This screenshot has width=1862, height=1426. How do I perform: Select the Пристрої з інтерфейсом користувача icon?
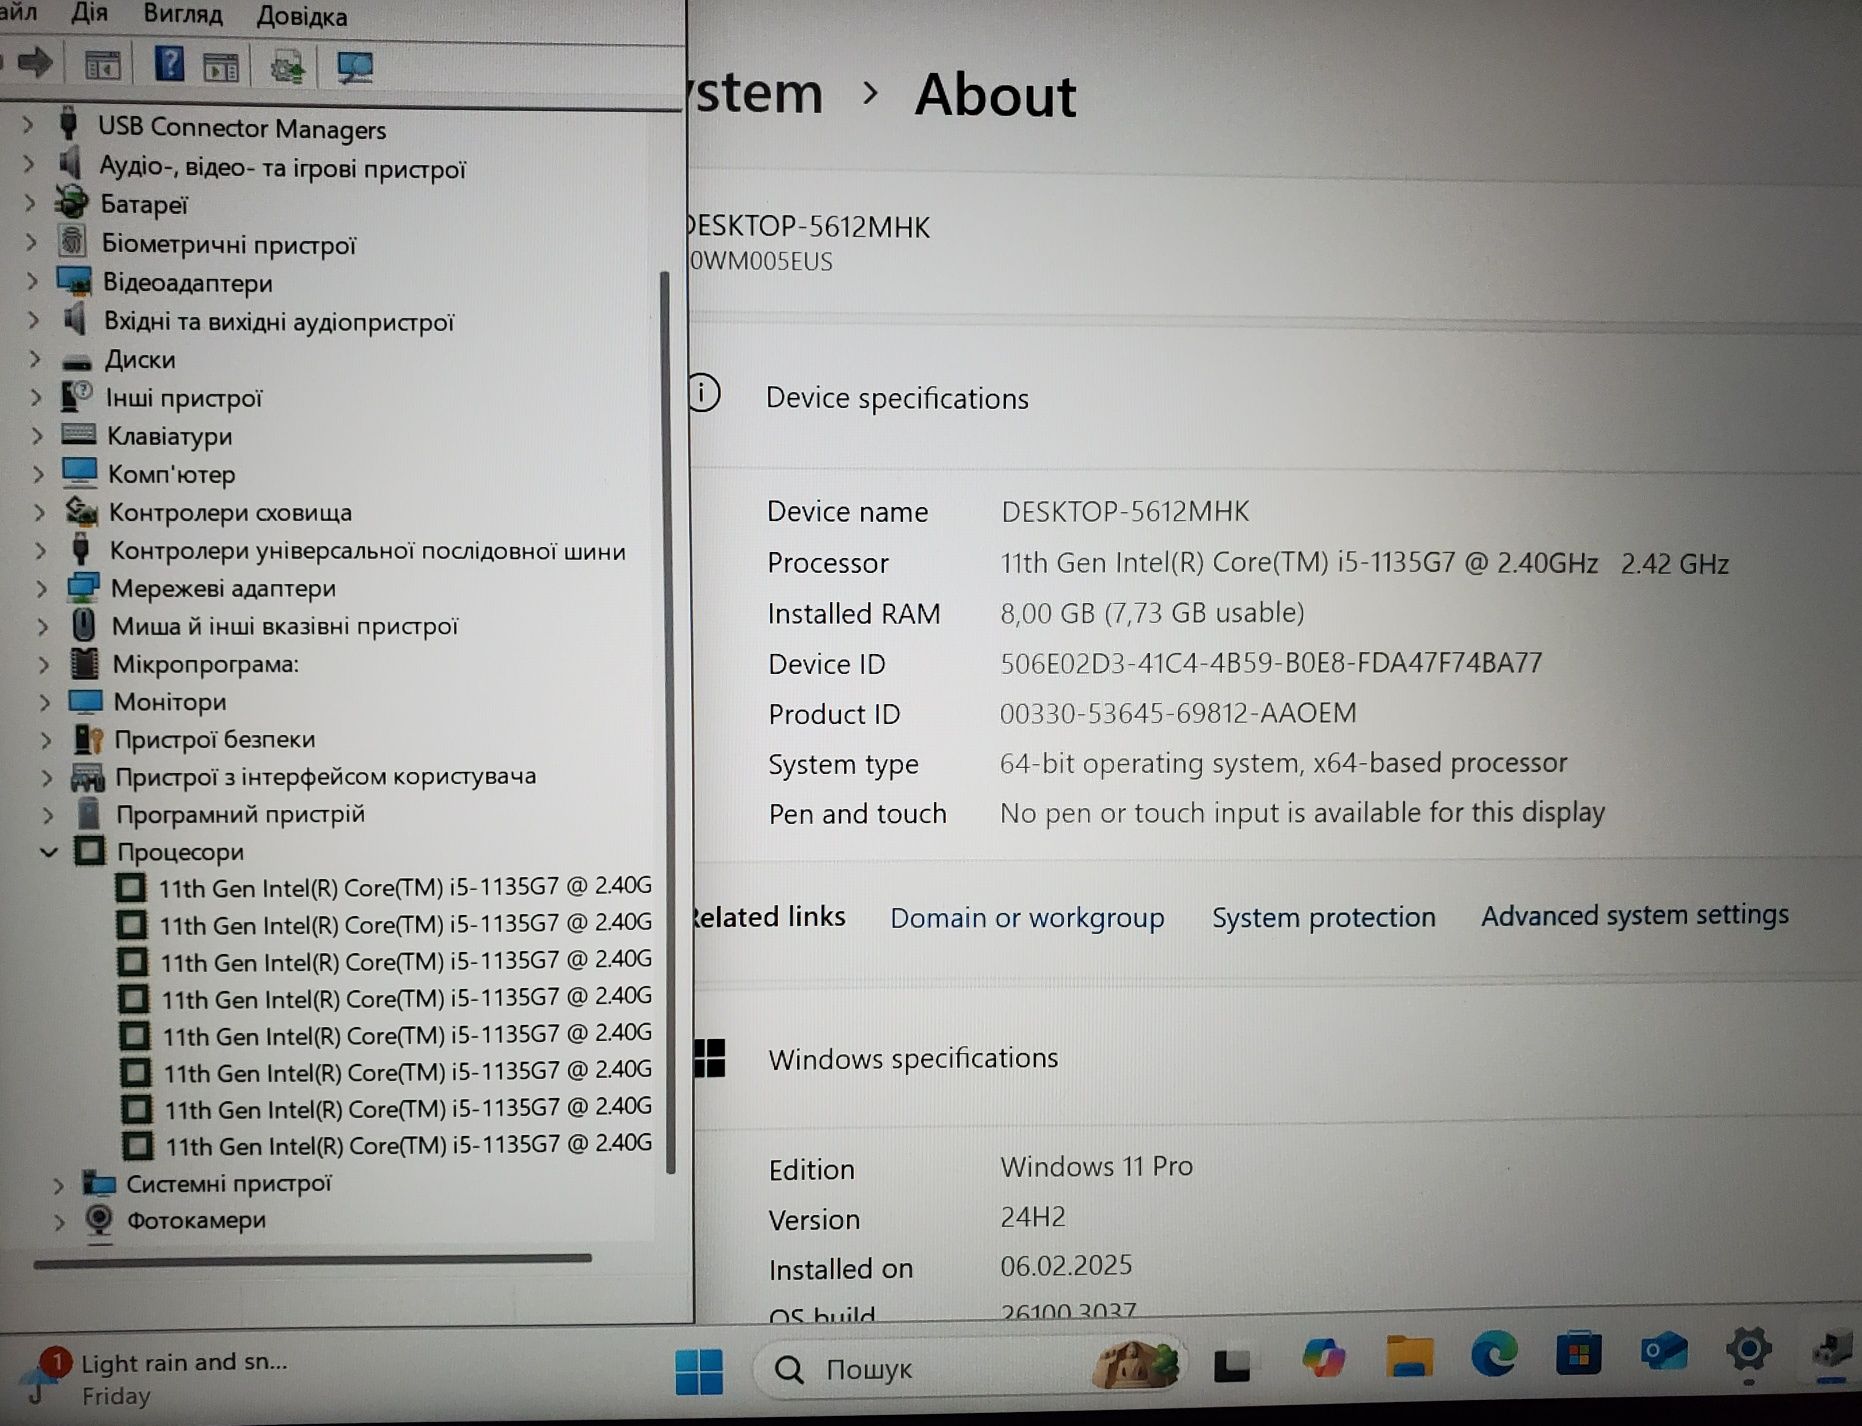click(88, 776)
